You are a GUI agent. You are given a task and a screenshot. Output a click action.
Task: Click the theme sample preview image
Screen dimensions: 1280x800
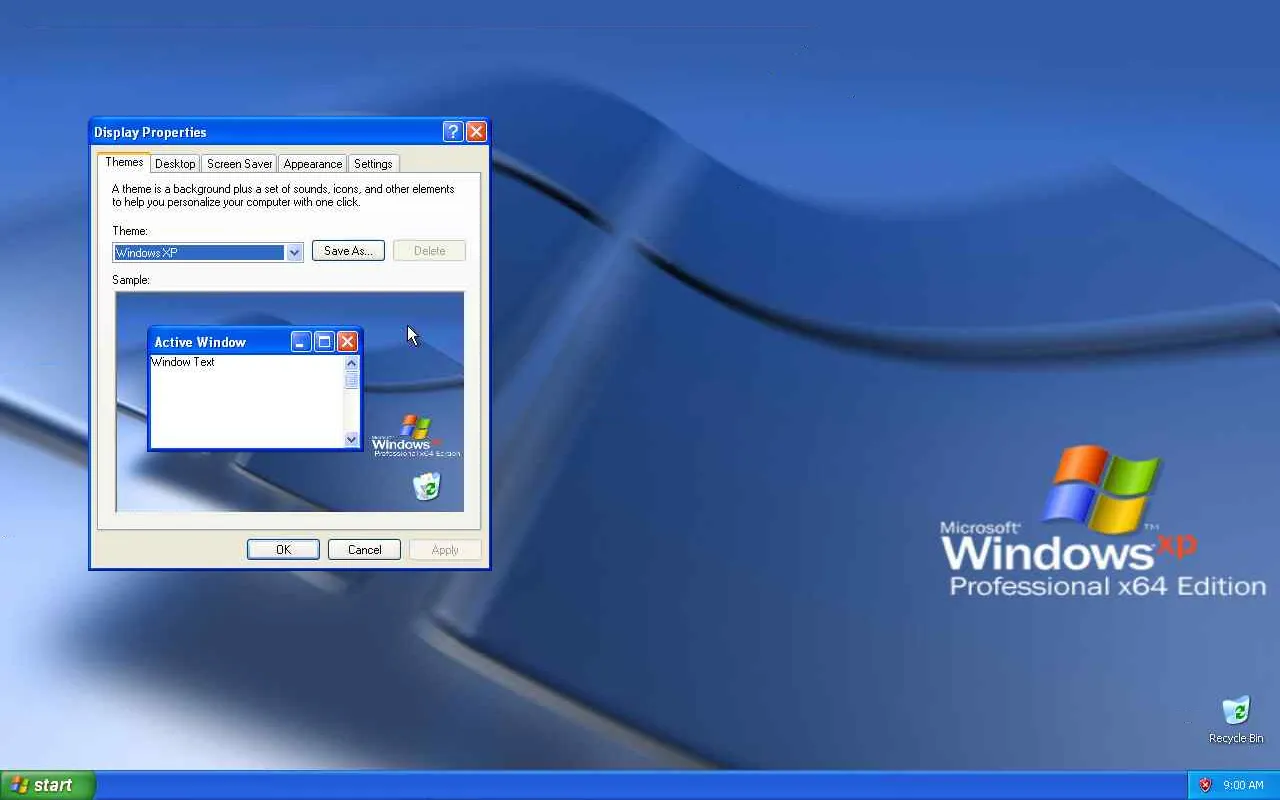(290, 402)
